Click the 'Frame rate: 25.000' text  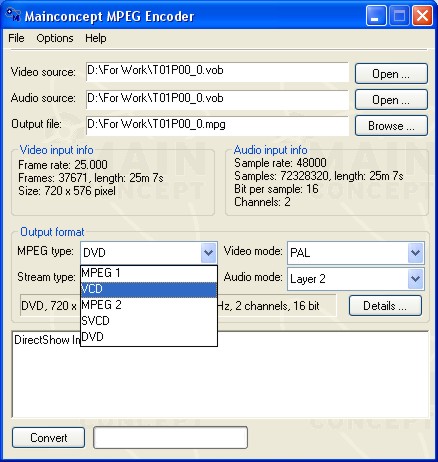click(x=63, y=165)
